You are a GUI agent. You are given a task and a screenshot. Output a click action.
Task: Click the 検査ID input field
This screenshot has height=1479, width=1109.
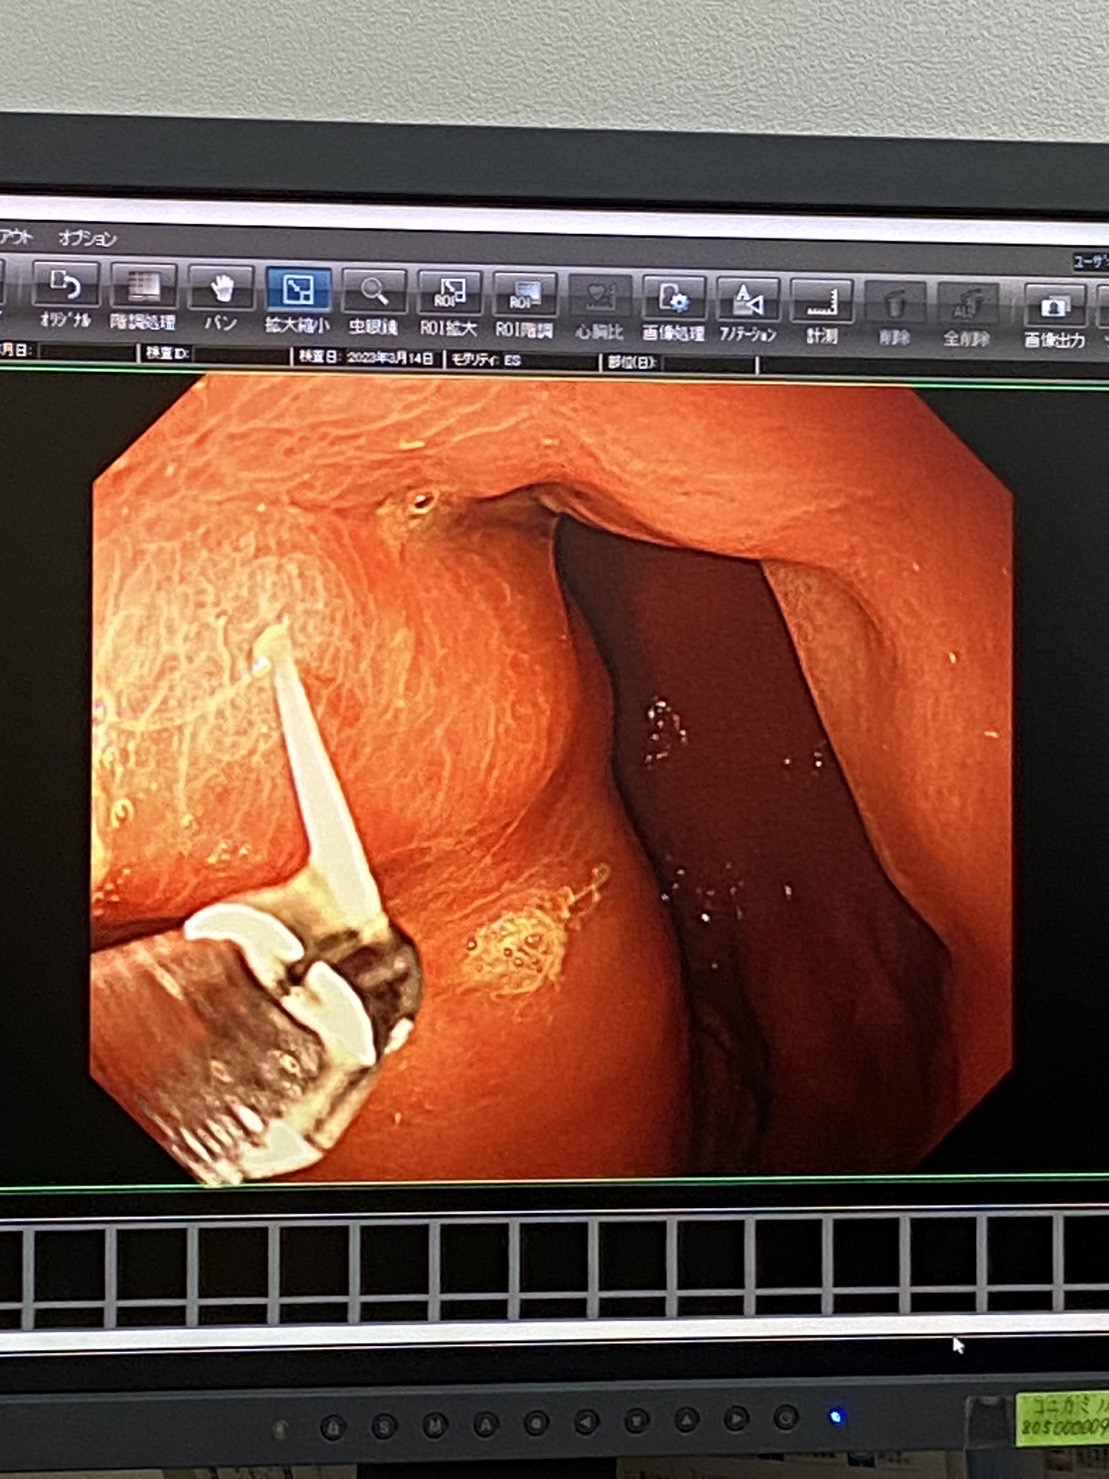point(238,354)
